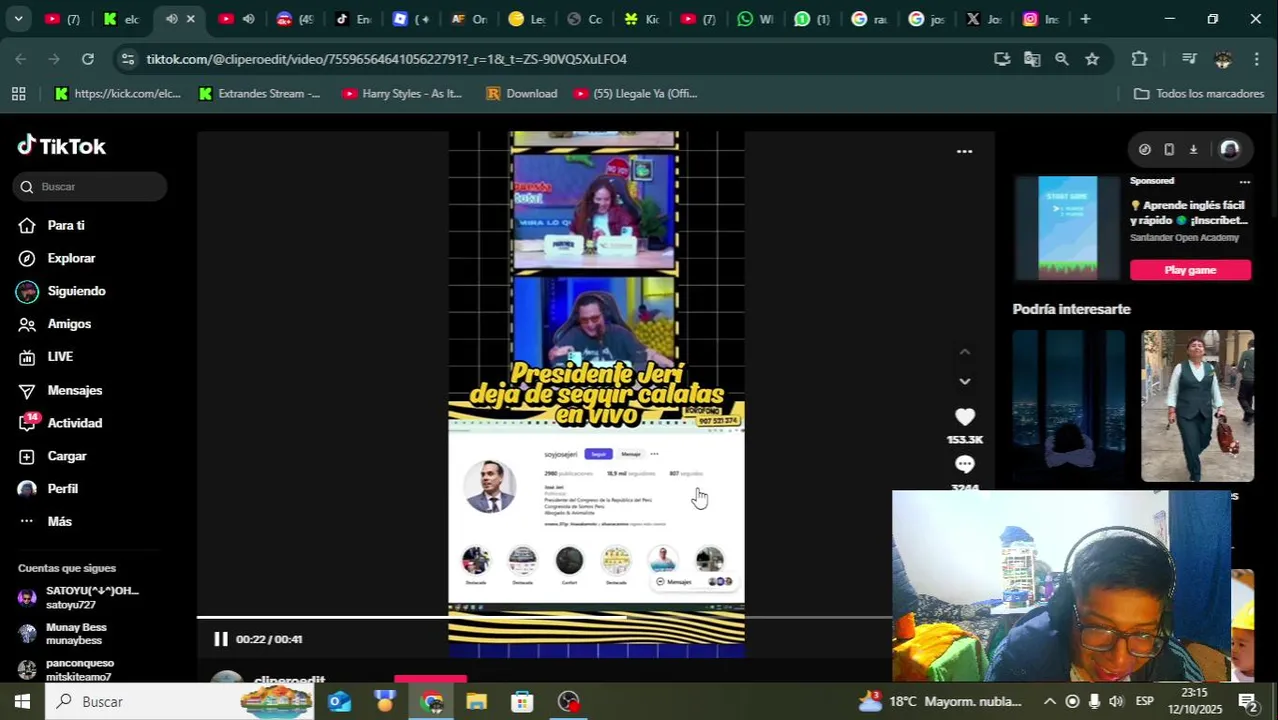
Task: Go to the Siguiendo feed
Action: [x=76, y=291]
